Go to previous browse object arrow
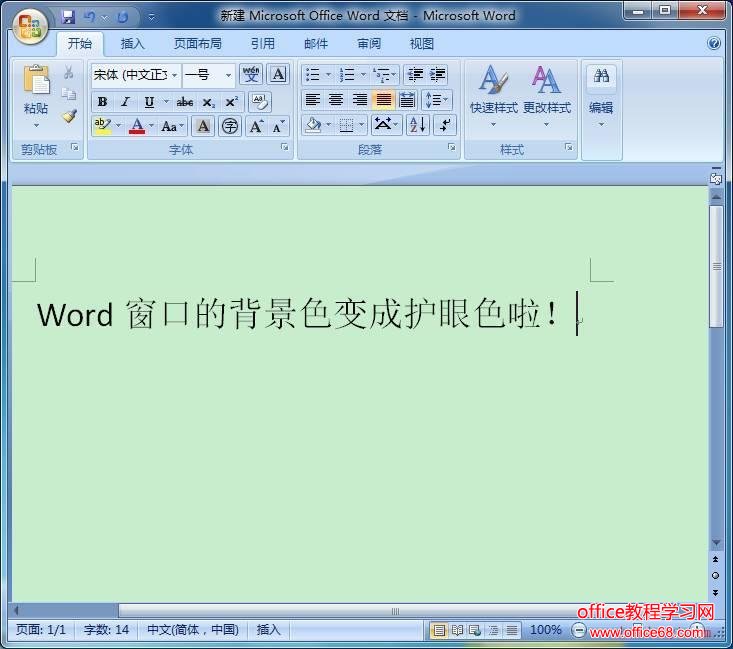 pos(715,559)
